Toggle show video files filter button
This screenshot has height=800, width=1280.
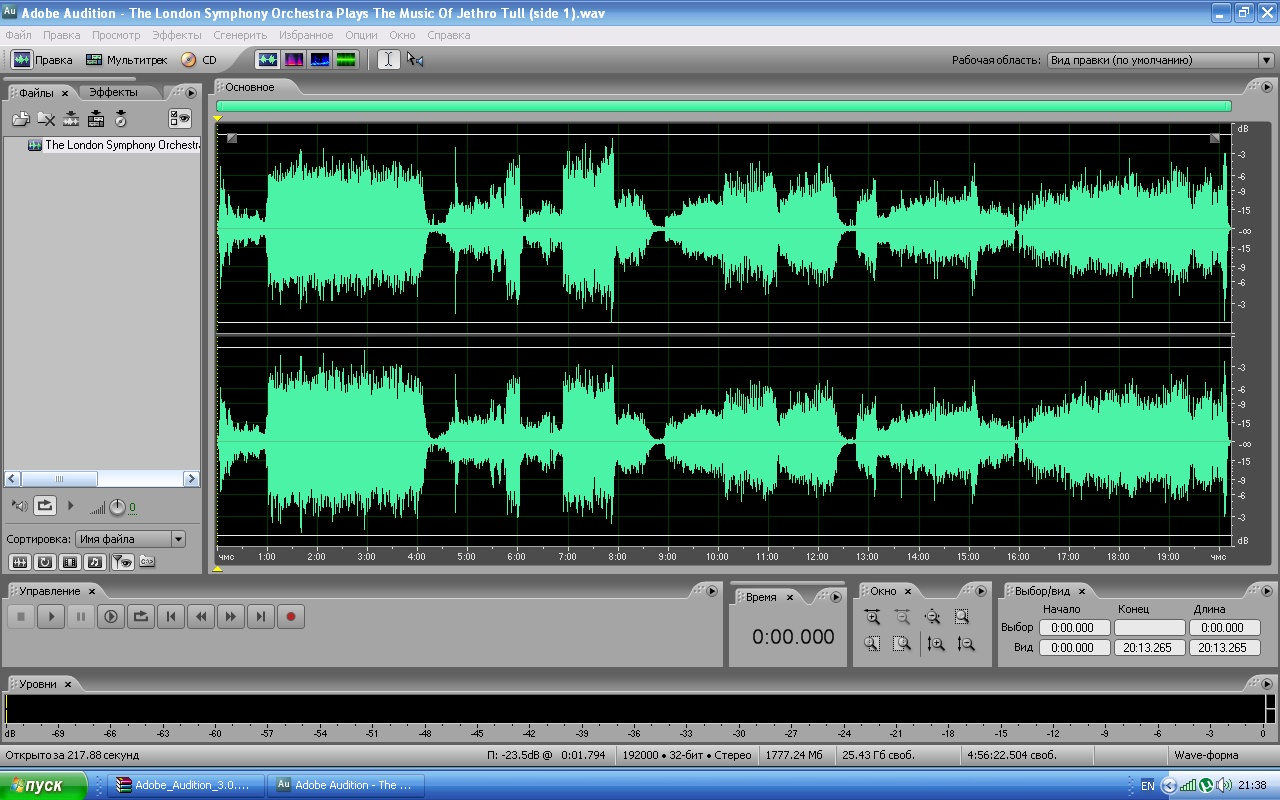tap(69, 562)
